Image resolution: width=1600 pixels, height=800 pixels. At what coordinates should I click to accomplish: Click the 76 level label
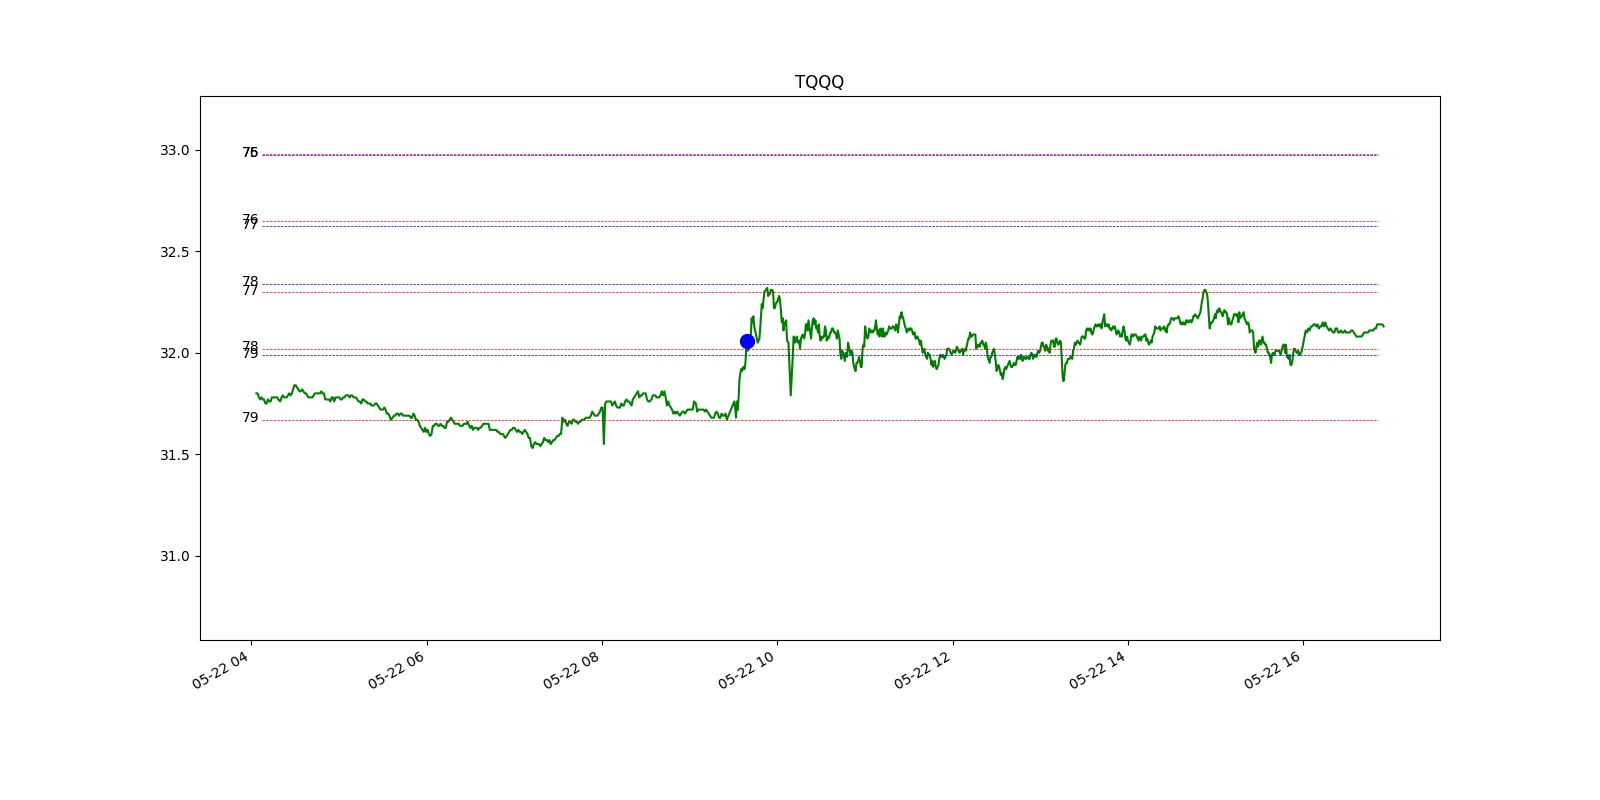point(250,218)
